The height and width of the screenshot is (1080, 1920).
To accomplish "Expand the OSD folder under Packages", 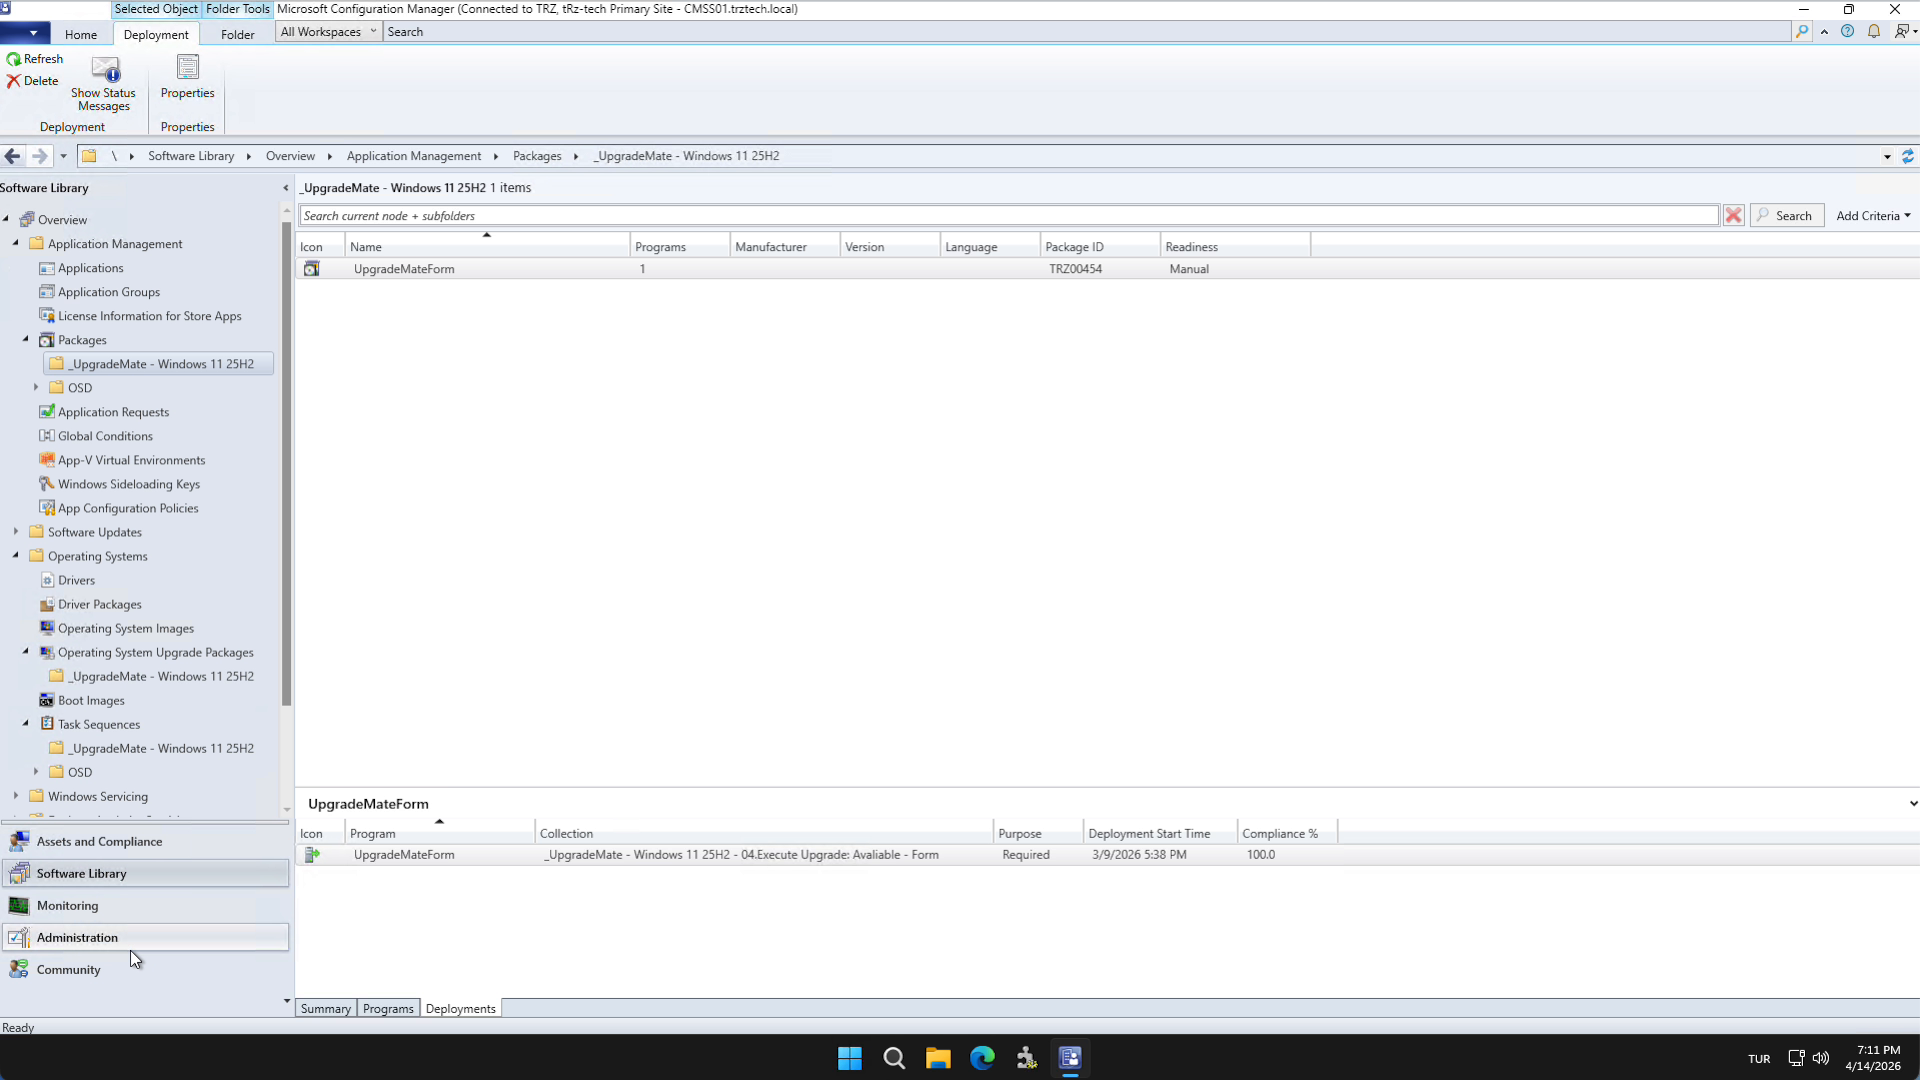I will click(x=36, y=387).
